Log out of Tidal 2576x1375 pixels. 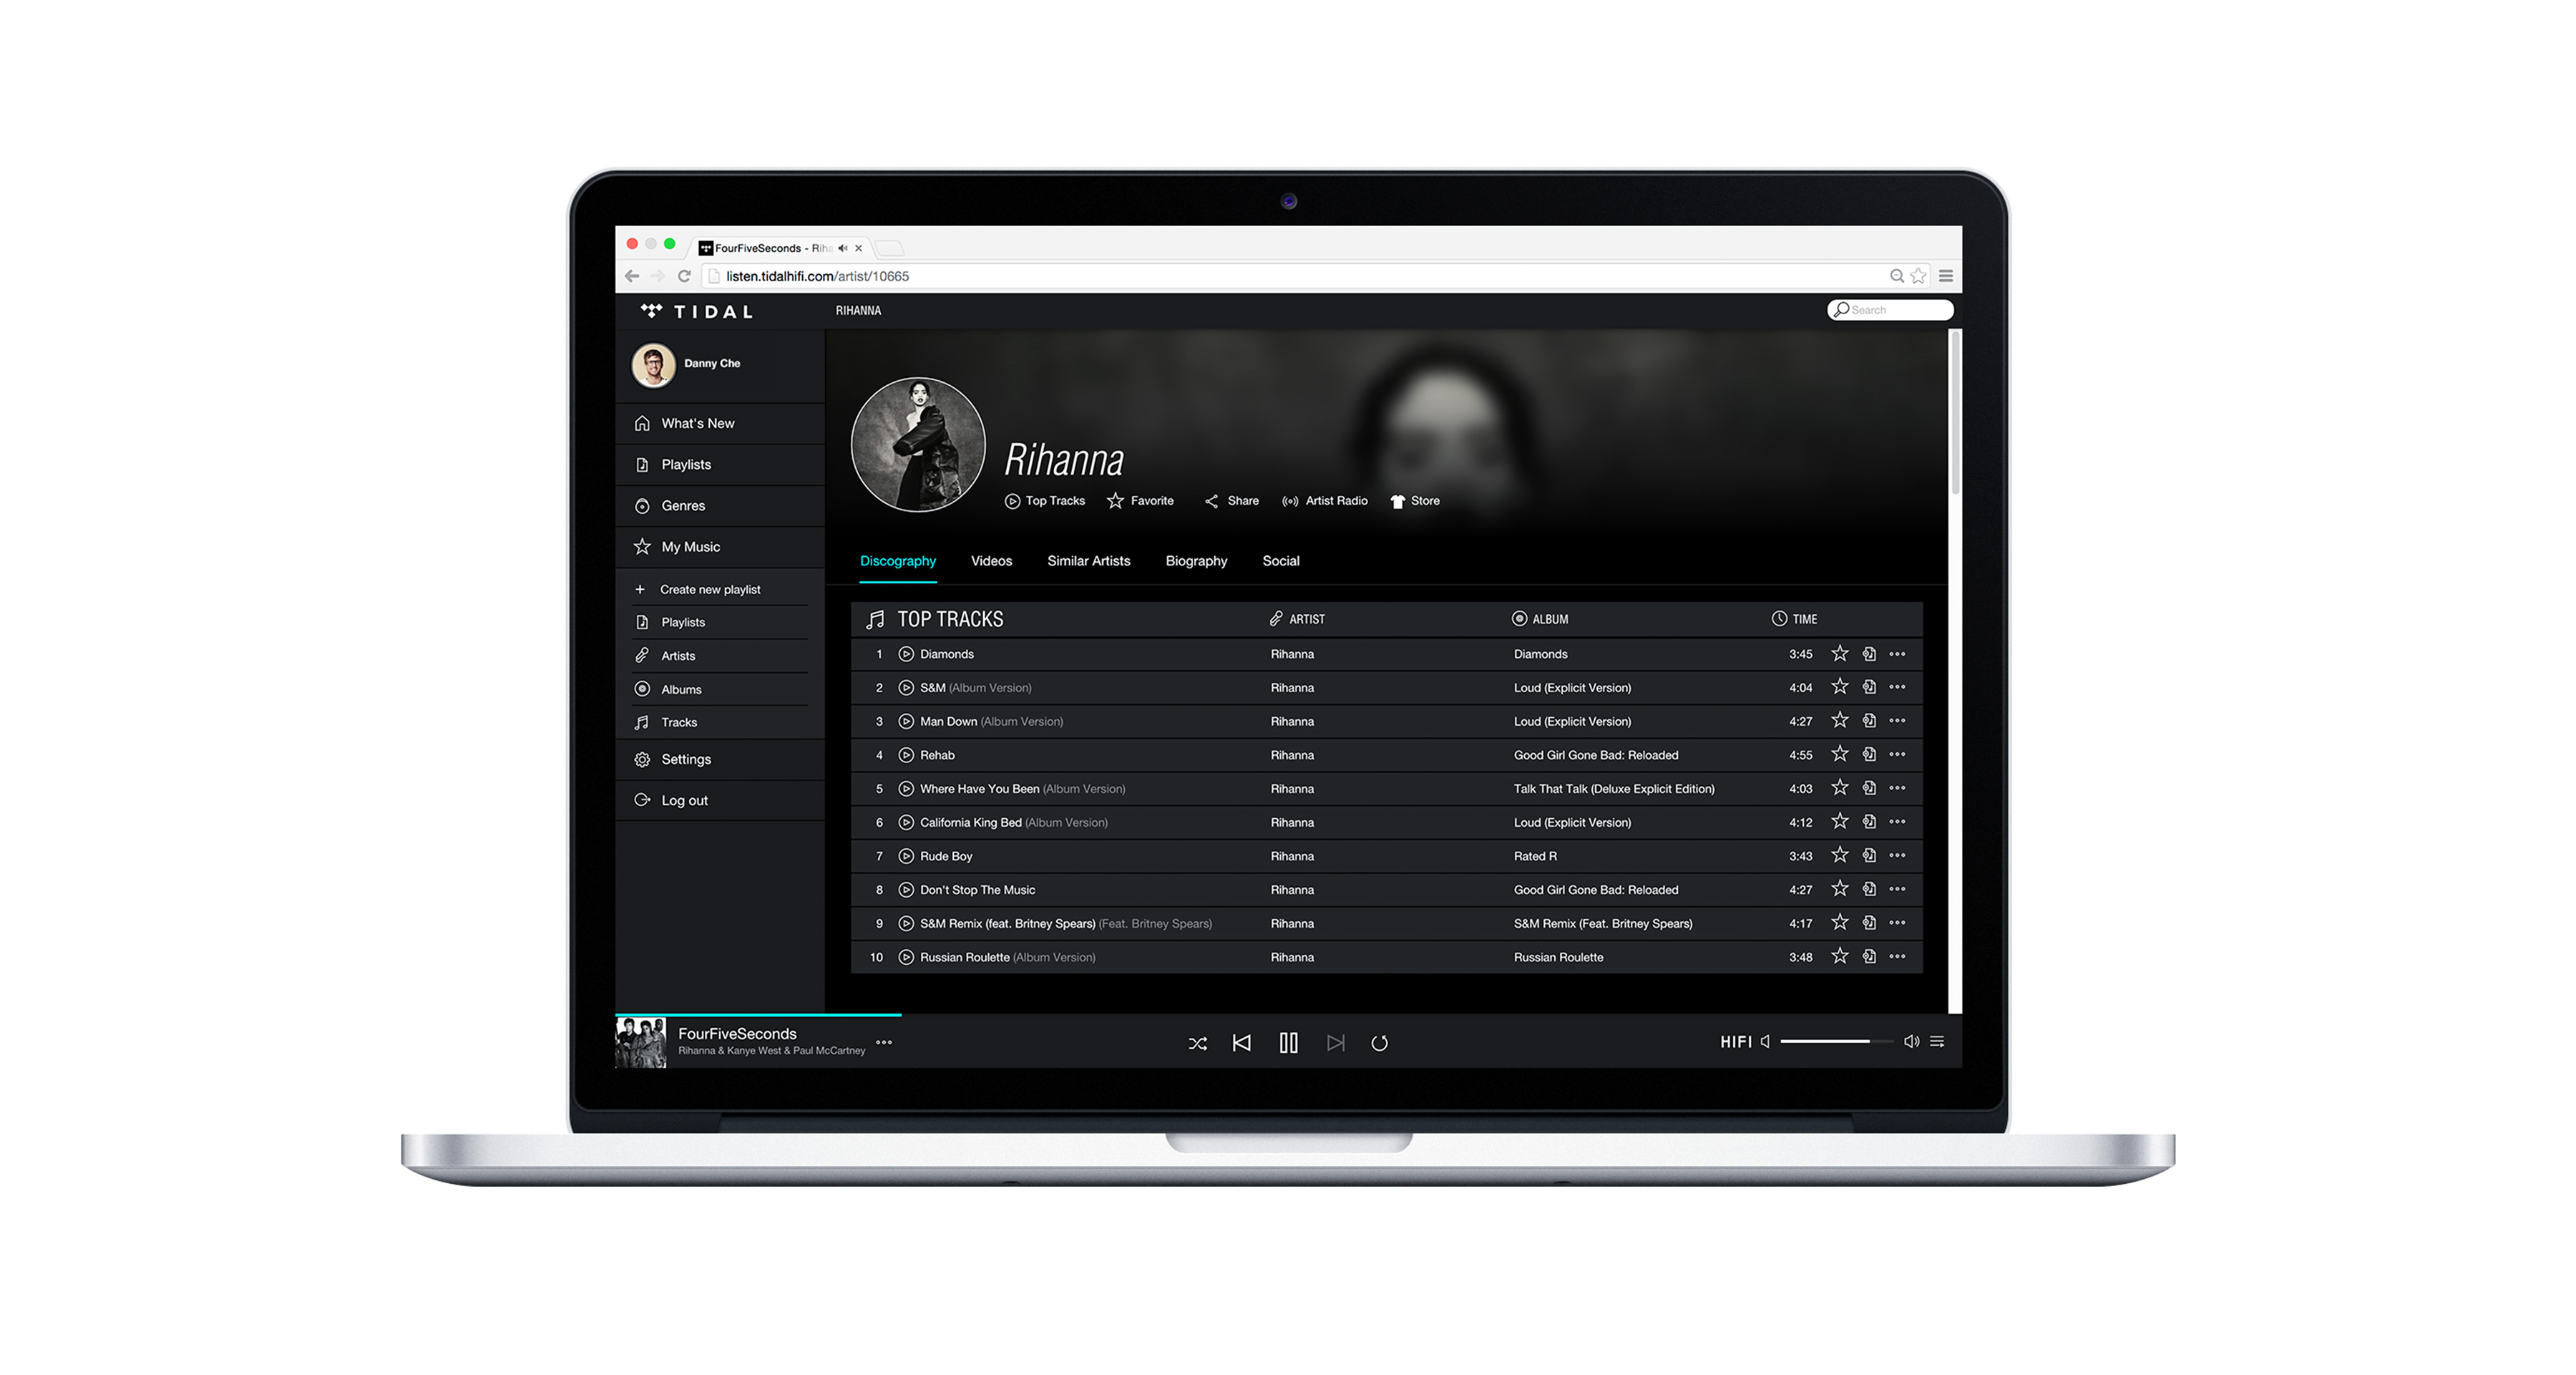tap(684, 800)
